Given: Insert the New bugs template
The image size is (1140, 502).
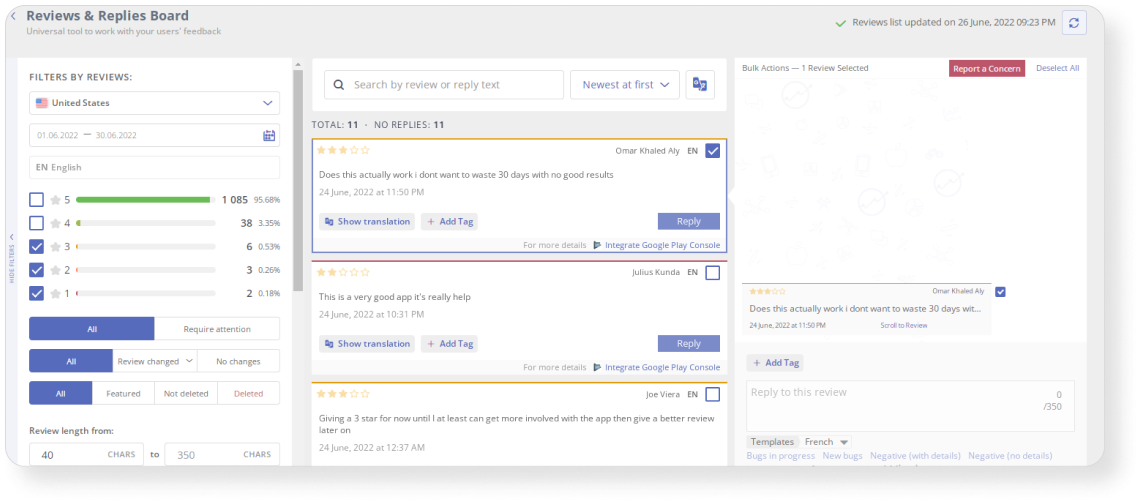Looking at the screenshot, I should (x=843, y=455).
